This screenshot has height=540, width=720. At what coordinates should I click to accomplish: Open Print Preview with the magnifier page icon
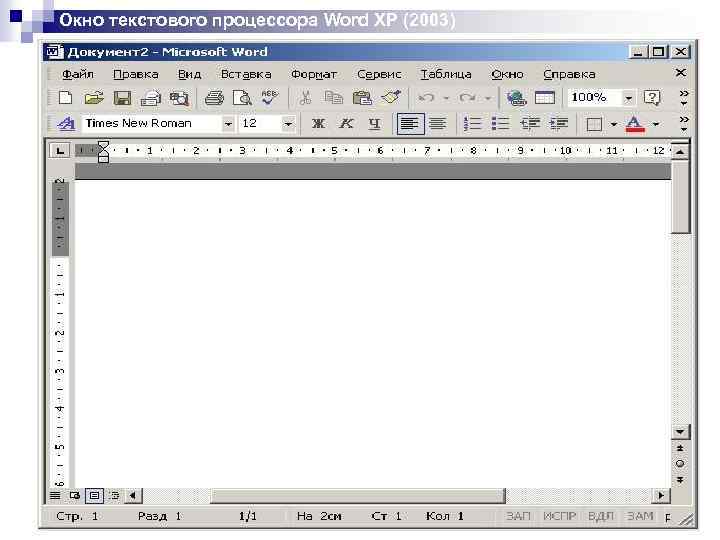pos(242,98)
